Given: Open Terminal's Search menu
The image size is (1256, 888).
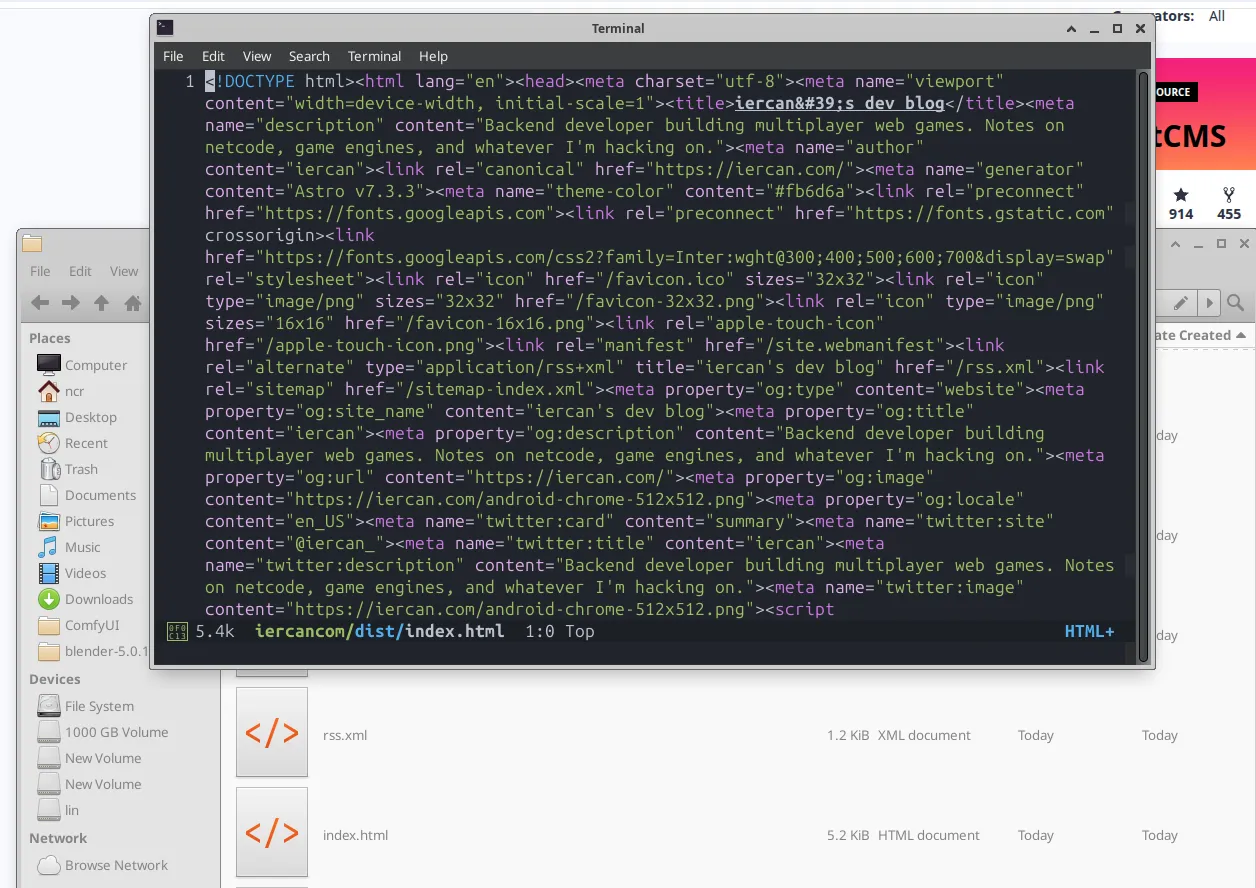Looking at the screenshot, I should click(309, 56).
